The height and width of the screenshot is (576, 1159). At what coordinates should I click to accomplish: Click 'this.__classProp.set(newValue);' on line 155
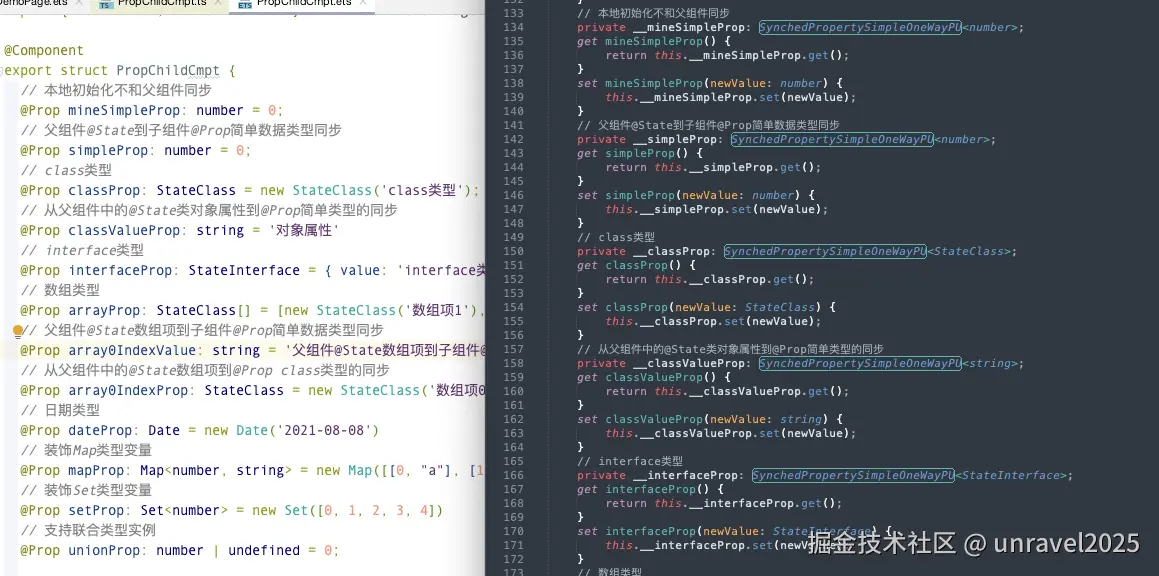713,321
